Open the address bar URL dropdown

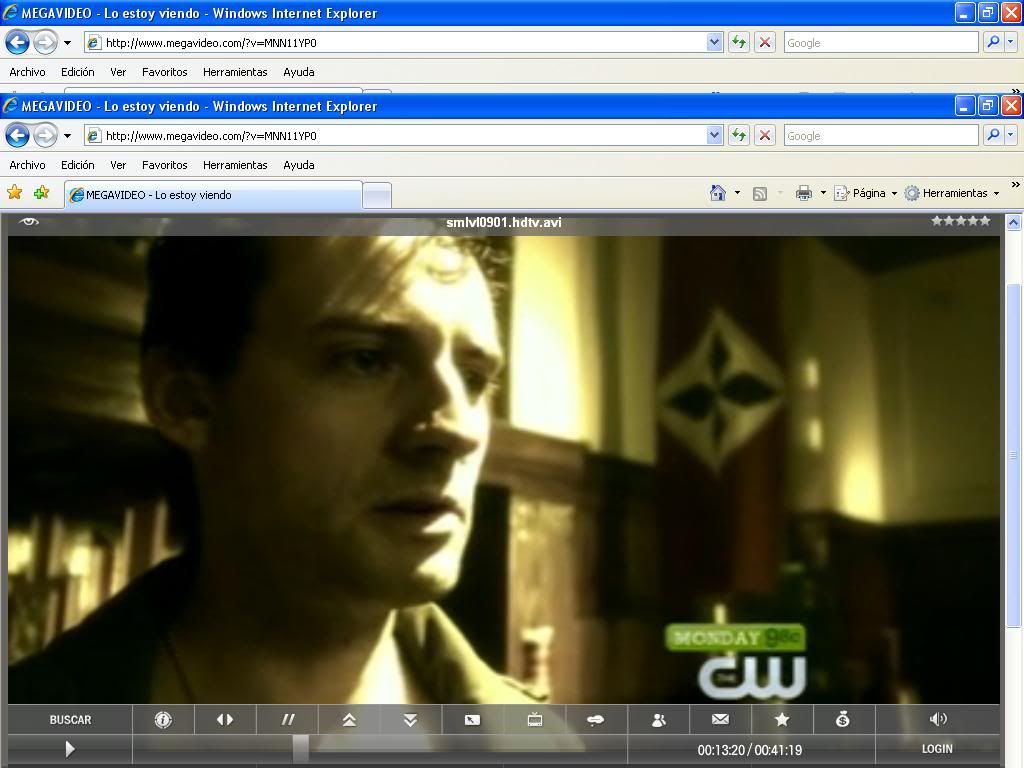pos(714,135)
